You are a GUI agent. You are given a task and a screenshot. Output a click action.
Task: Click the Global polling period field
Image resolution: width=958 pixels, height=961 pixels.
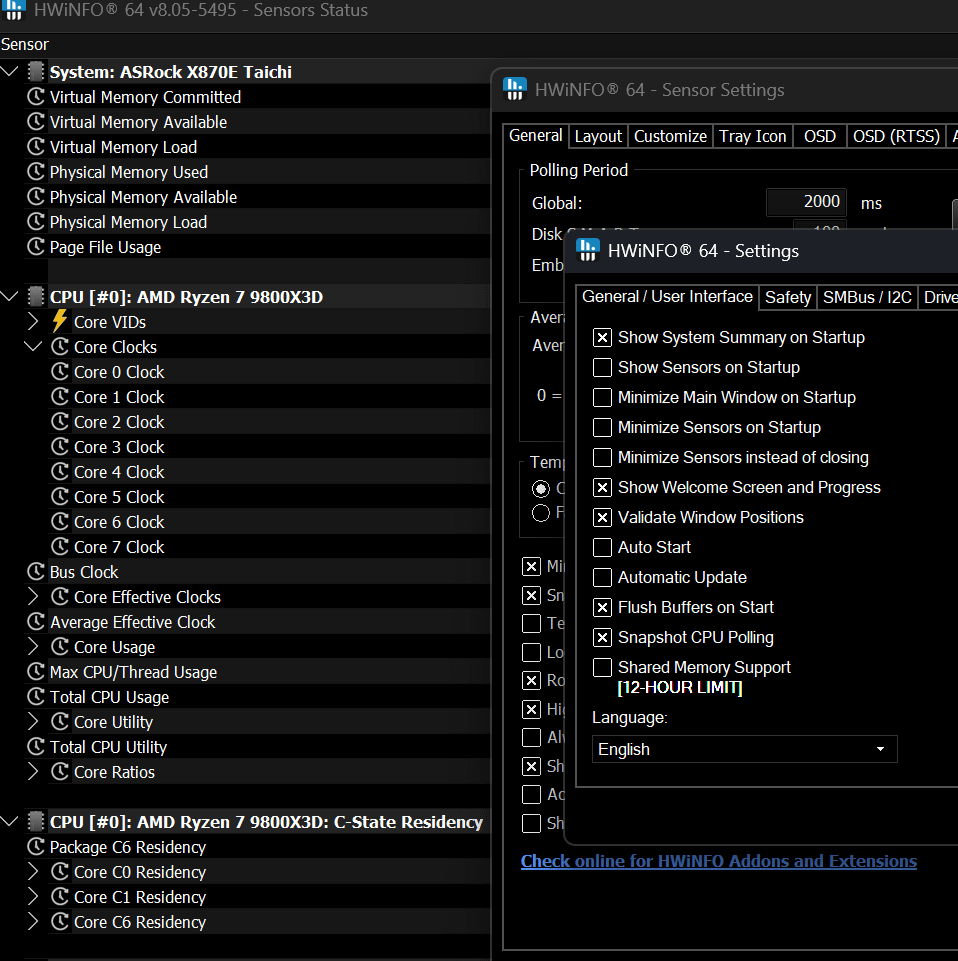tap(806, 202)
